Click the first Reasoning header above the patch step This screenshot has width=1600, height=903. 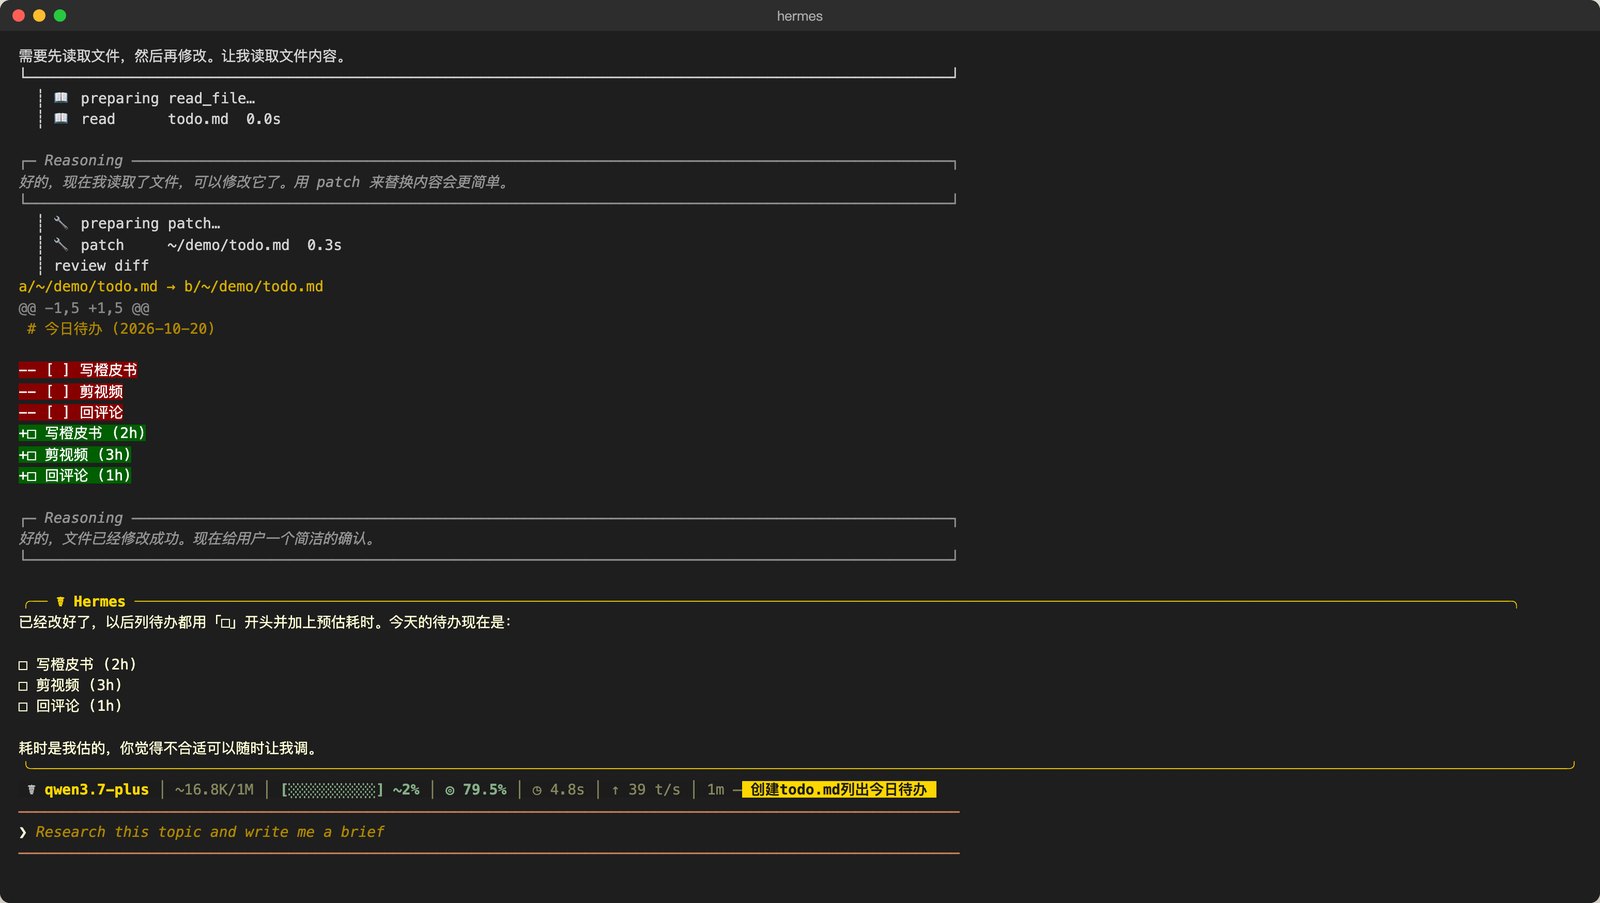[83, 160]
